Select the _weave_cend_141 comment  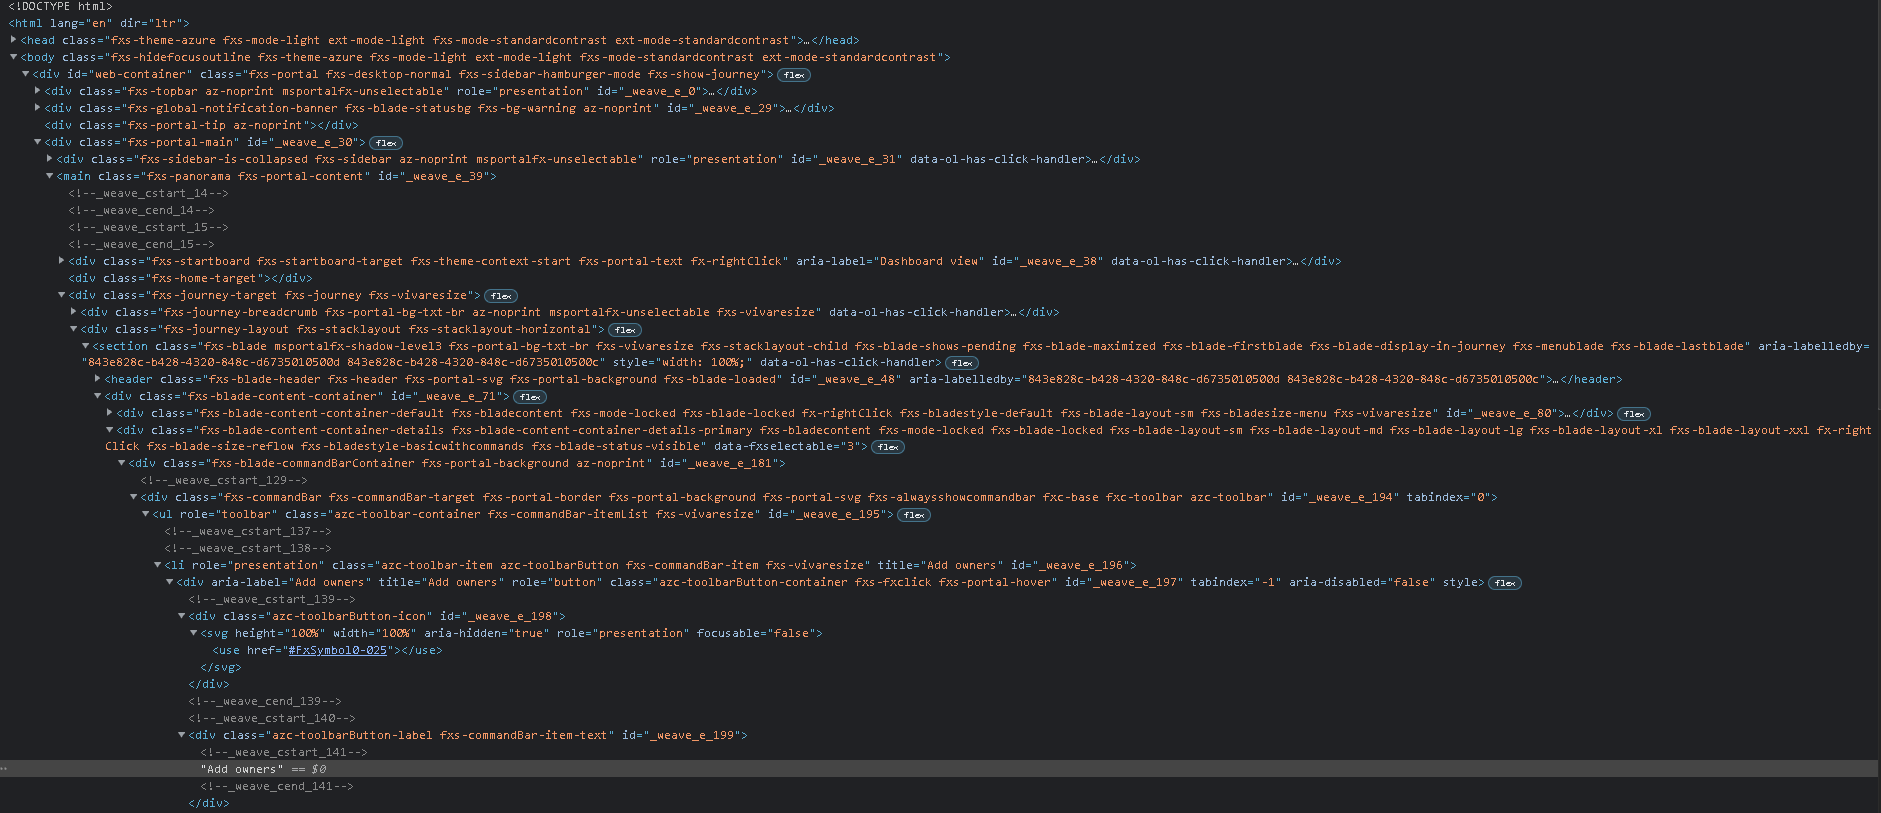pyautogui.click(x=277, y=786)
